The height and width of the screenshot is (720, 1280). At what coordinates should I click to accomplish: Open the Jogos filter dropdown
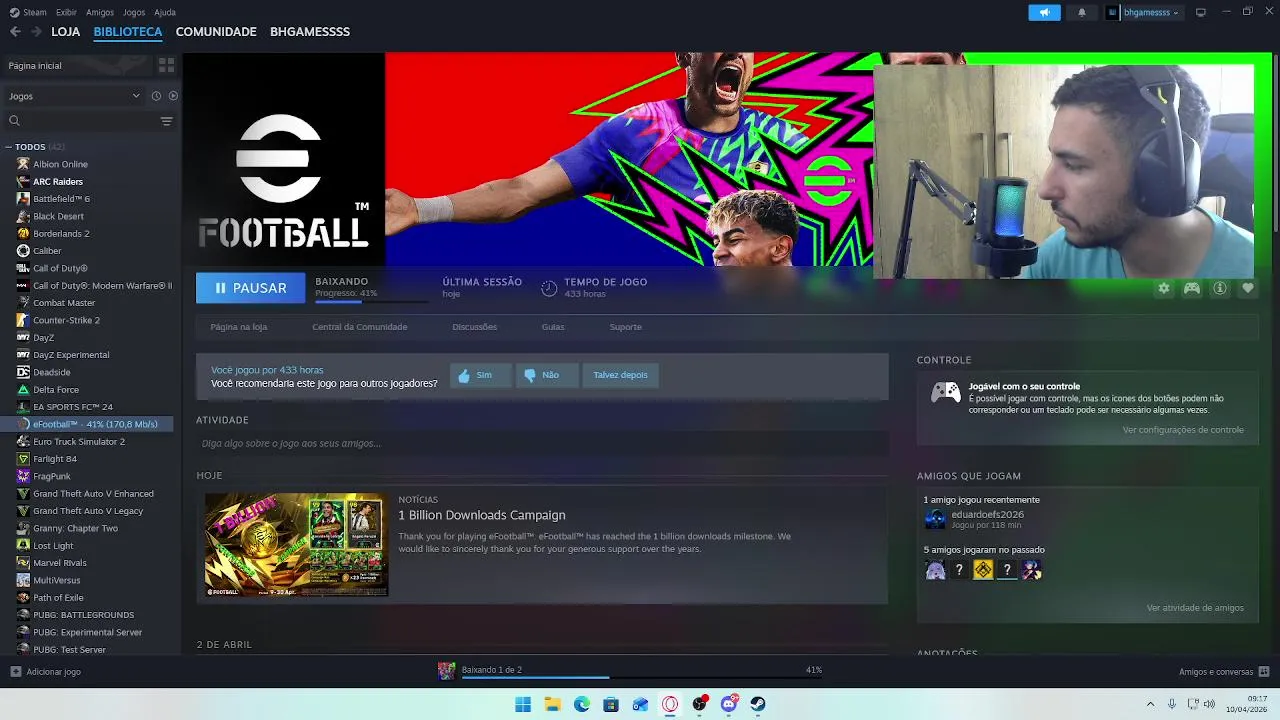[75, 96]
